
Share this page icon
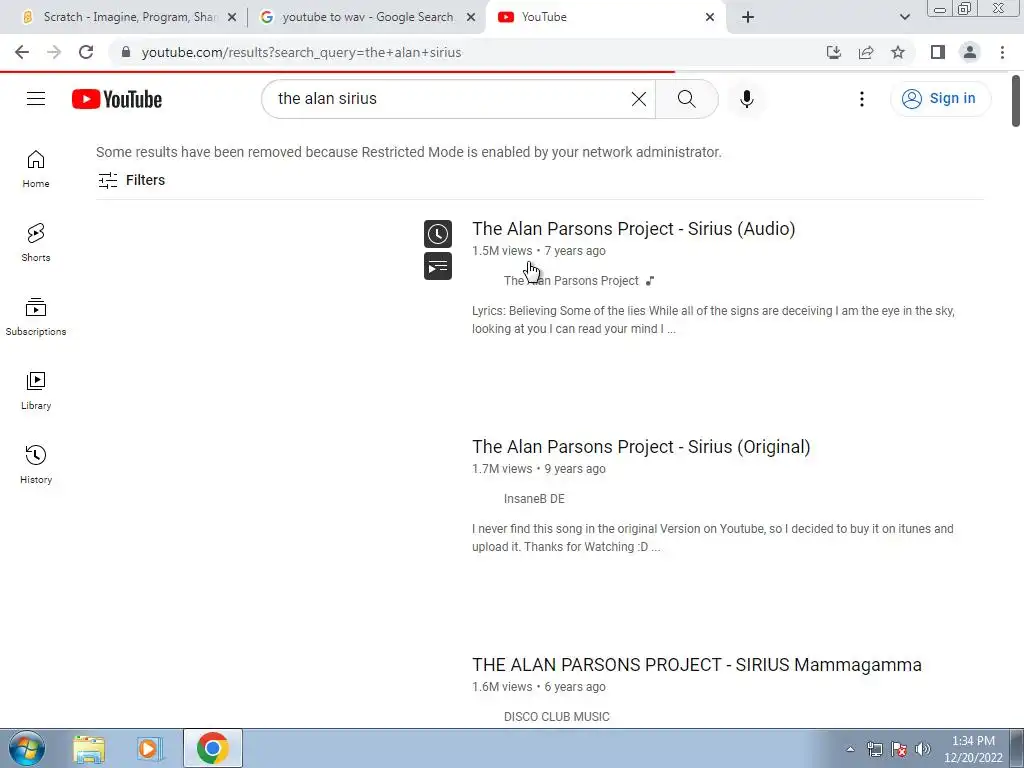click(x=866, y=52)
